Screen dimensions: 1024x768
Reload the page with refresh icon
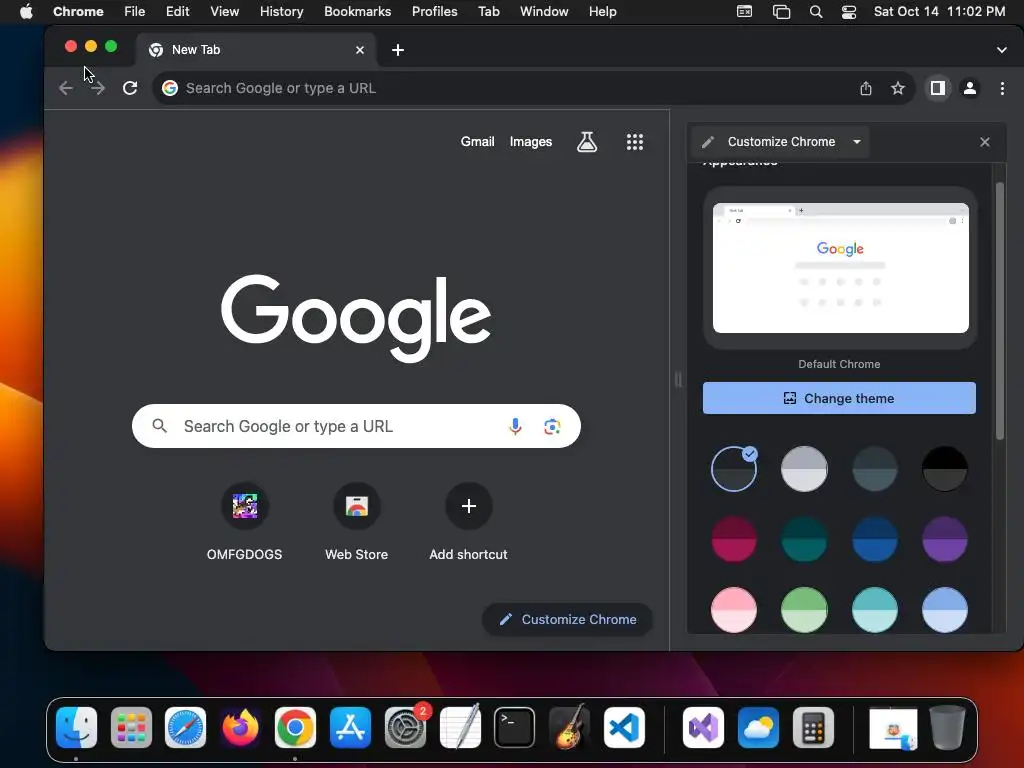130,88
